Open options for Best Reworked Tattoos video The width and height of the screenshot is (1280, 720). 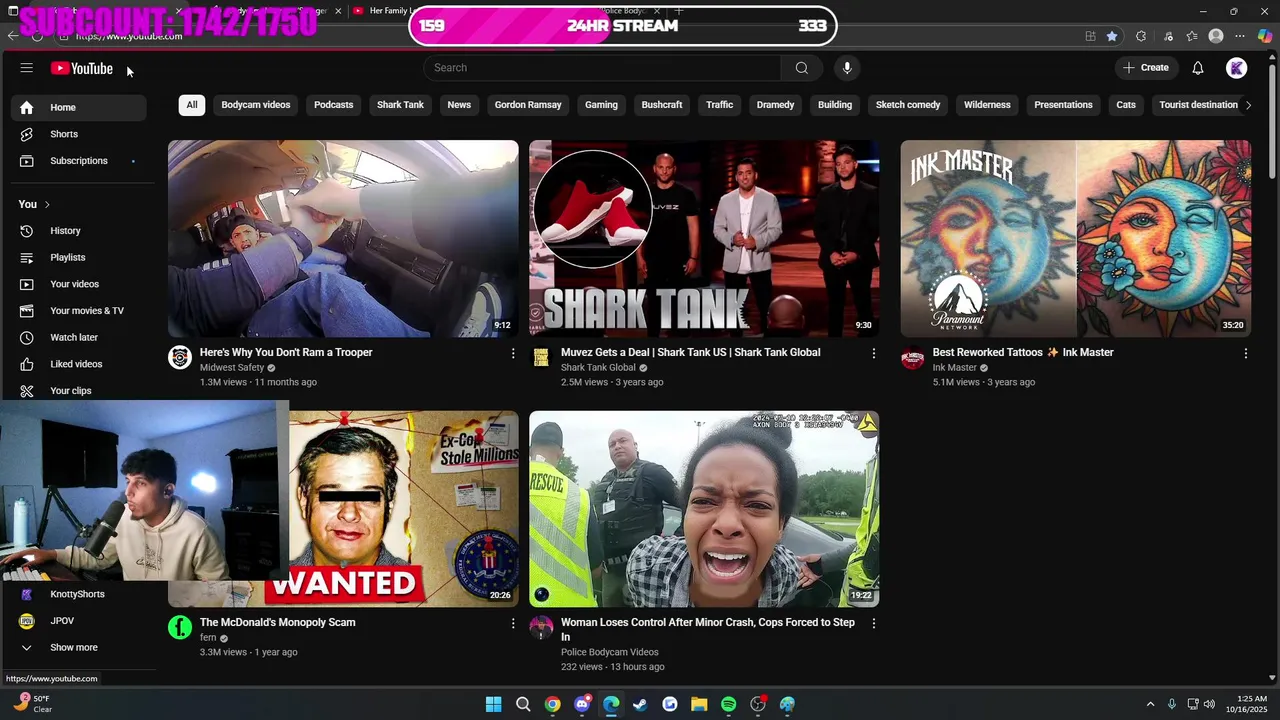[x=1245, y=353]
